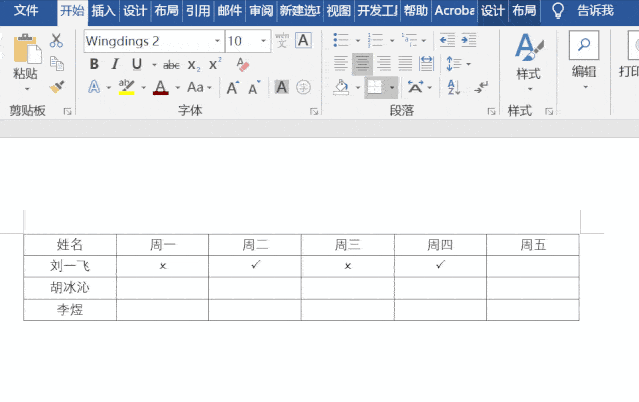Viewport: 639px width, 402px height.
Task: Show paragraph marks icon
Action: [481, 87]
